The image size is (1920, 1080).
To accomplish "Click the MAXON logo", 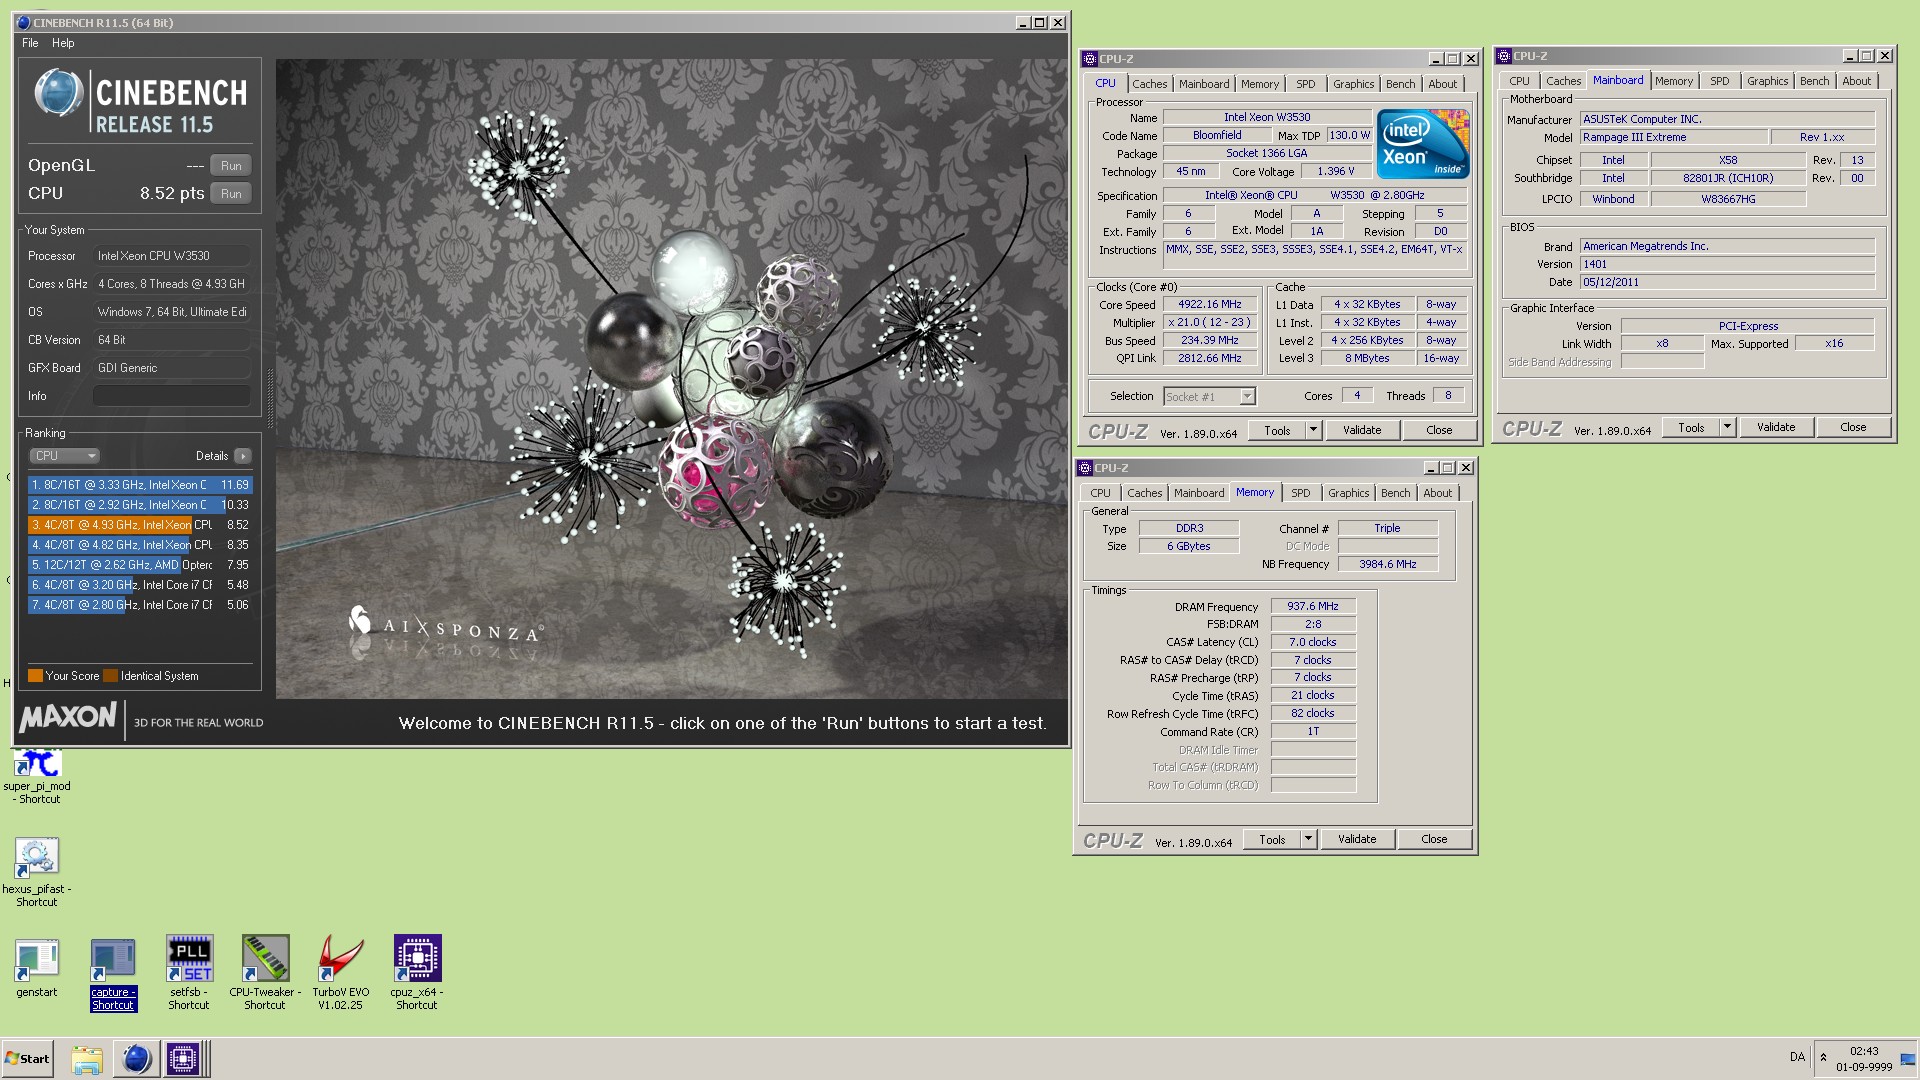I will 68,718.
